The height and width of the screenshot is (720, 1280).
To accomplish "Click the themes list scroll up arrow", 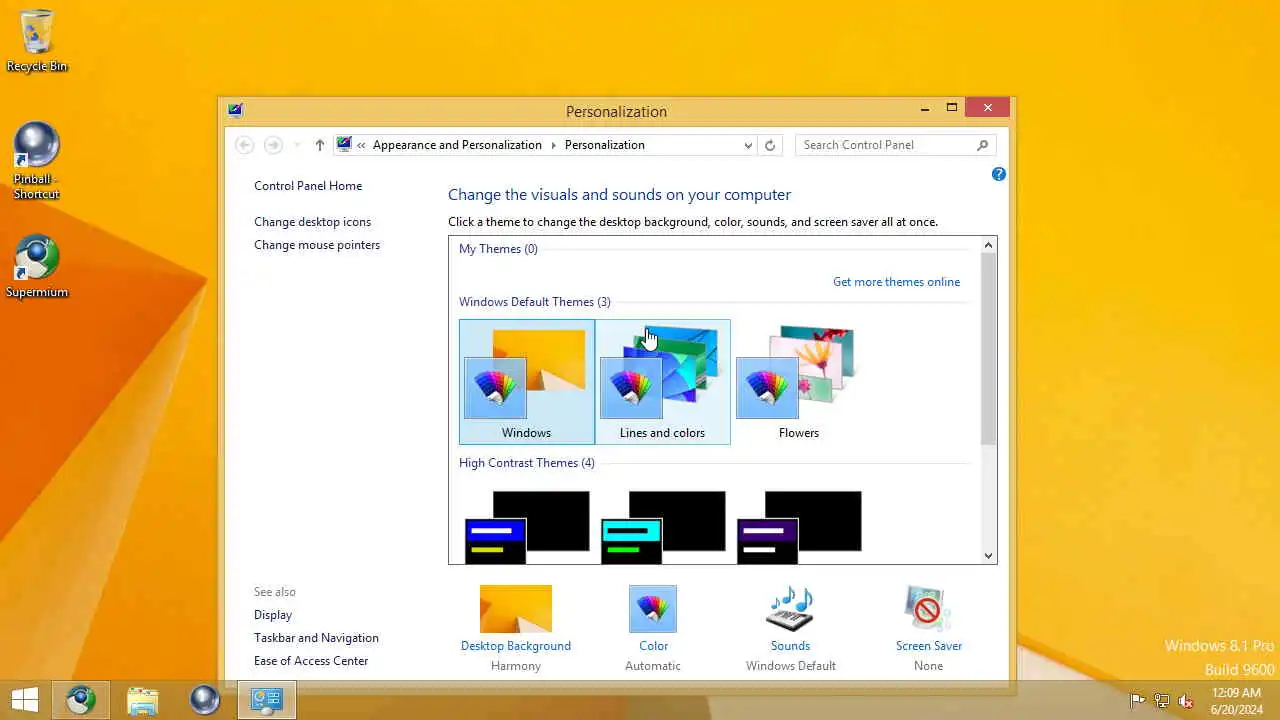I will pos(988,245).
